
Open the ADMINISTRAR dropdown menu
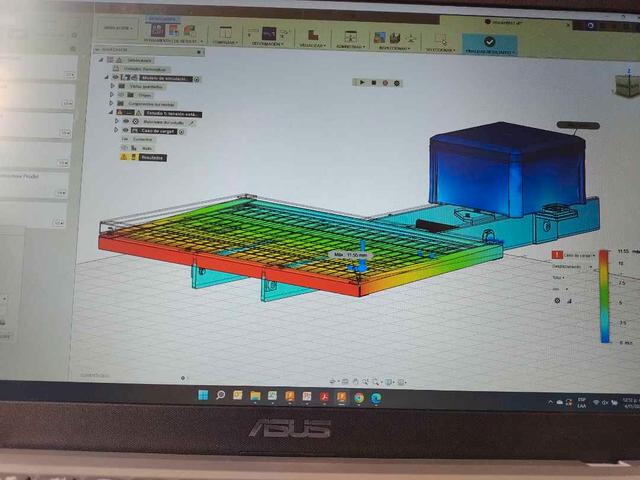pos(351,47)
